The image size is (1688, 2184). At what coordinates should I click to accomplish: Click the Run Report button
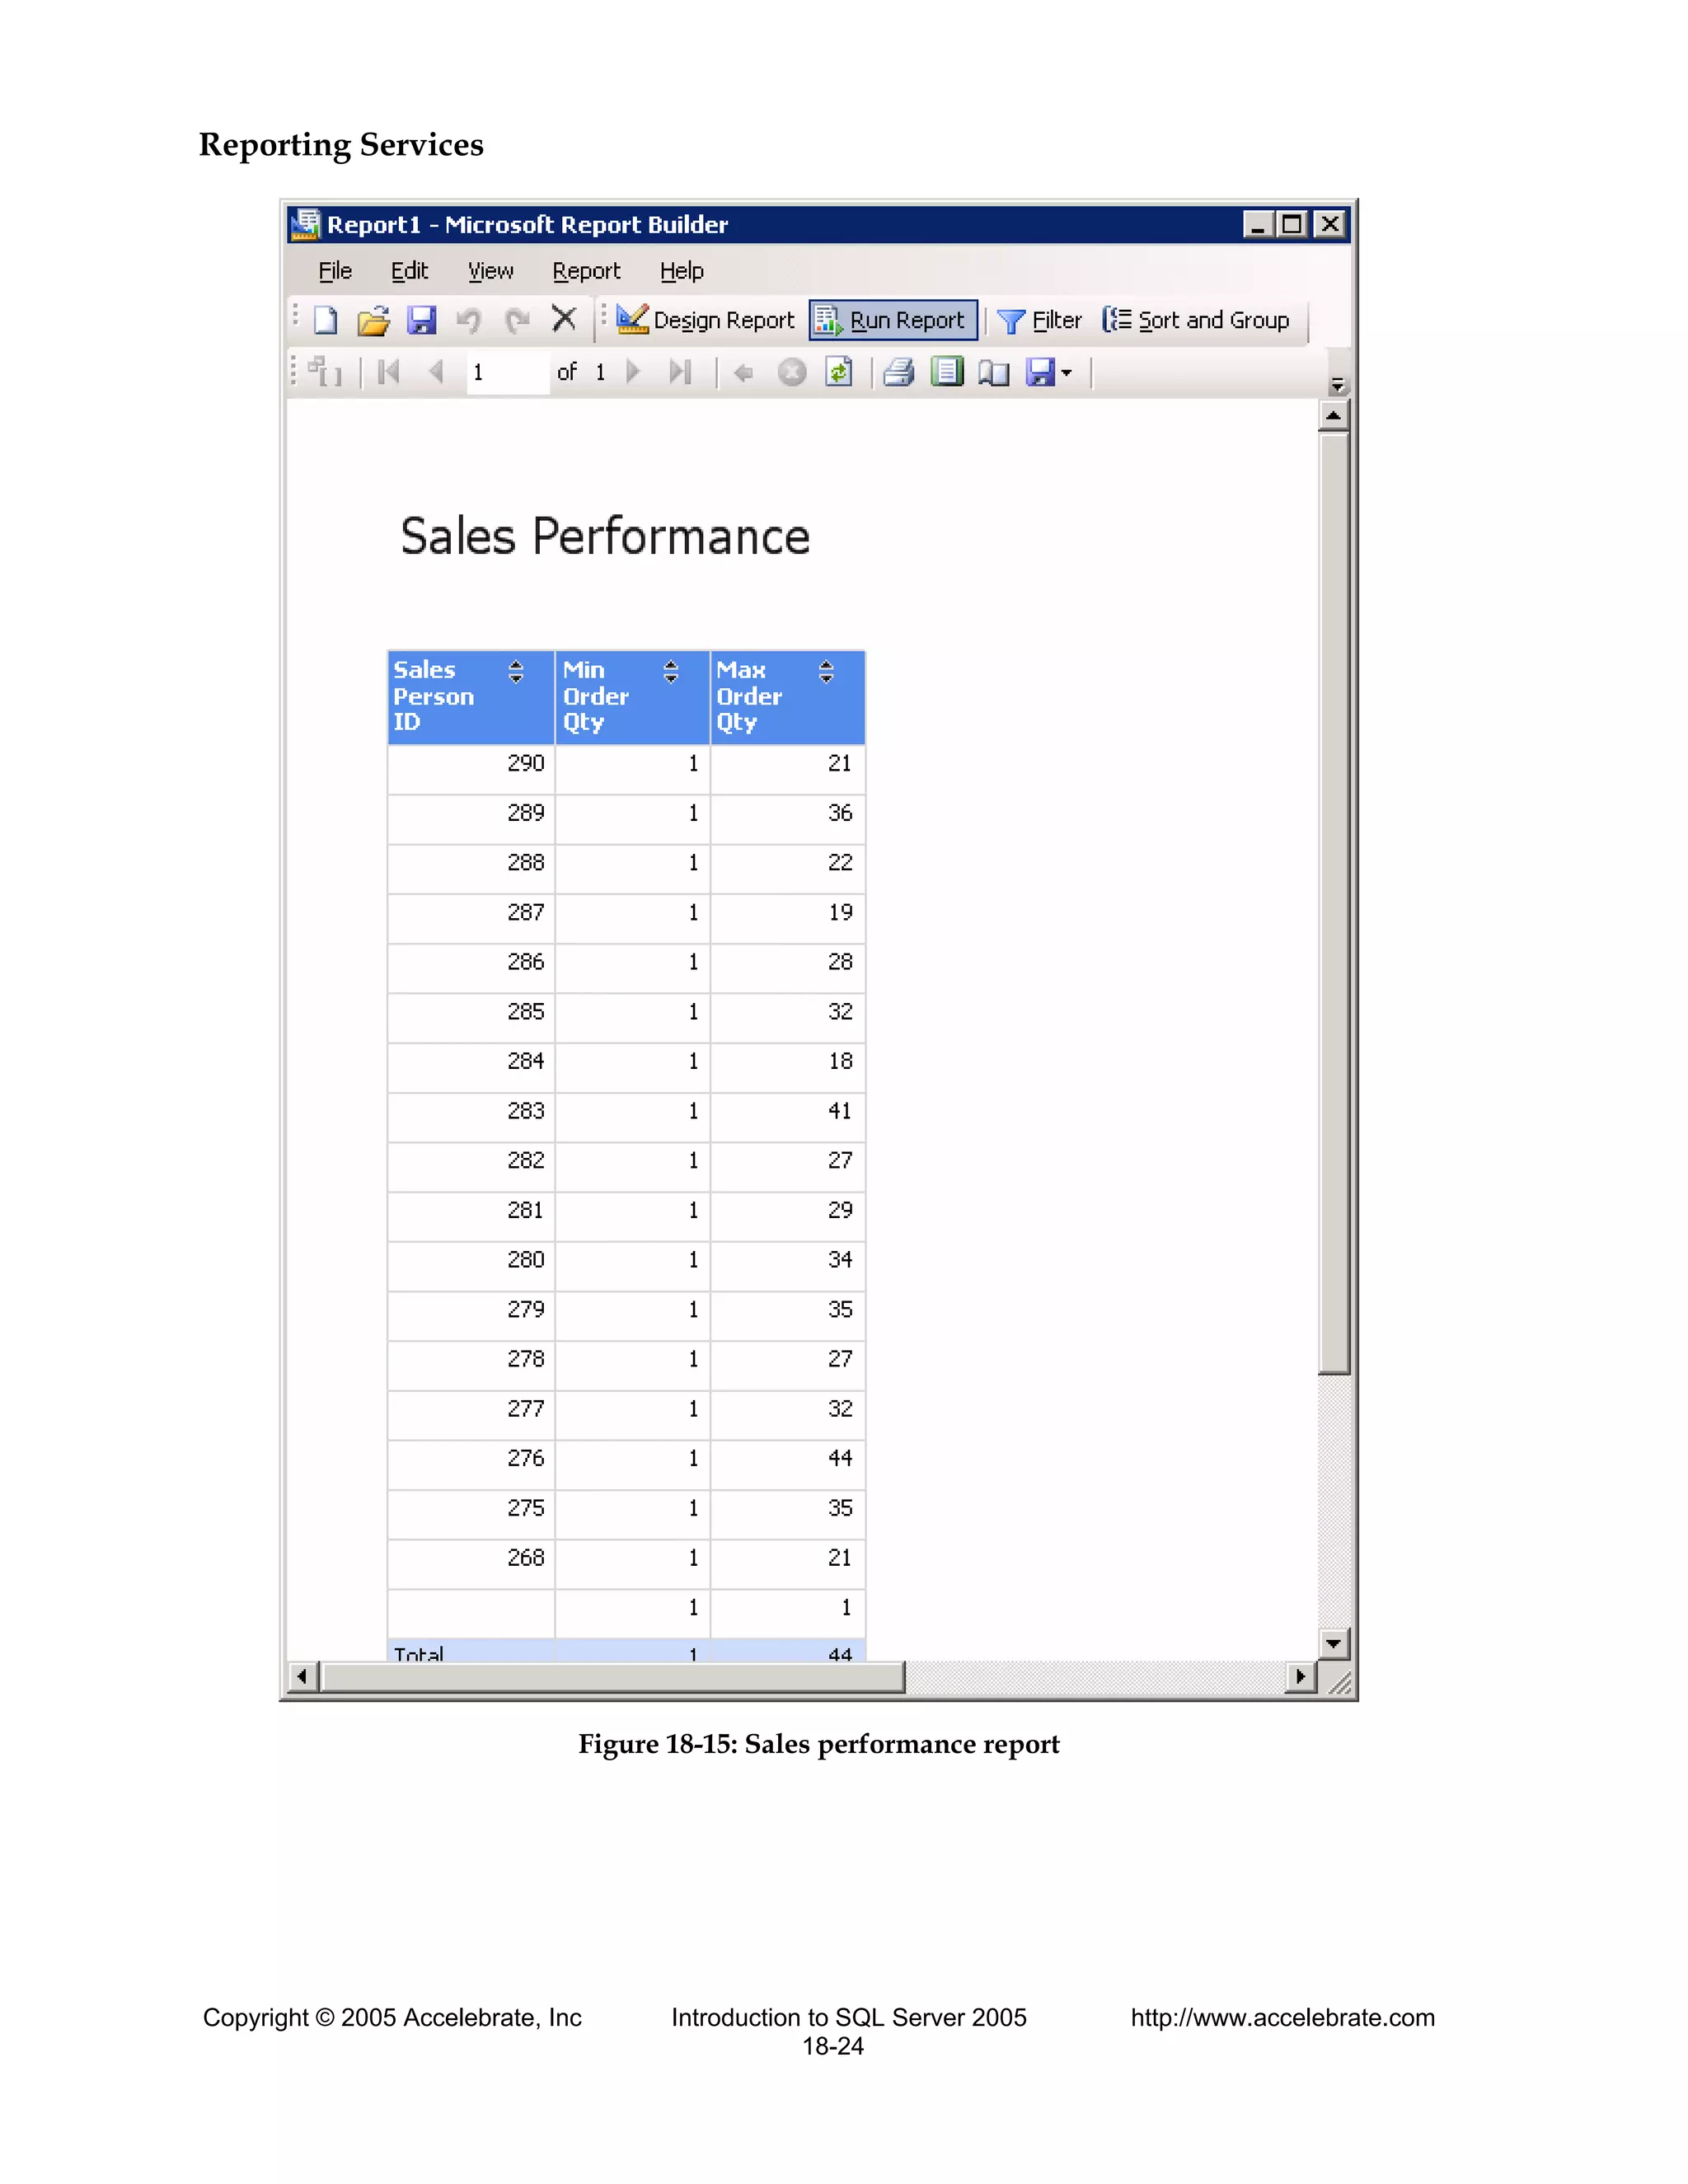(x=893, y=320)
